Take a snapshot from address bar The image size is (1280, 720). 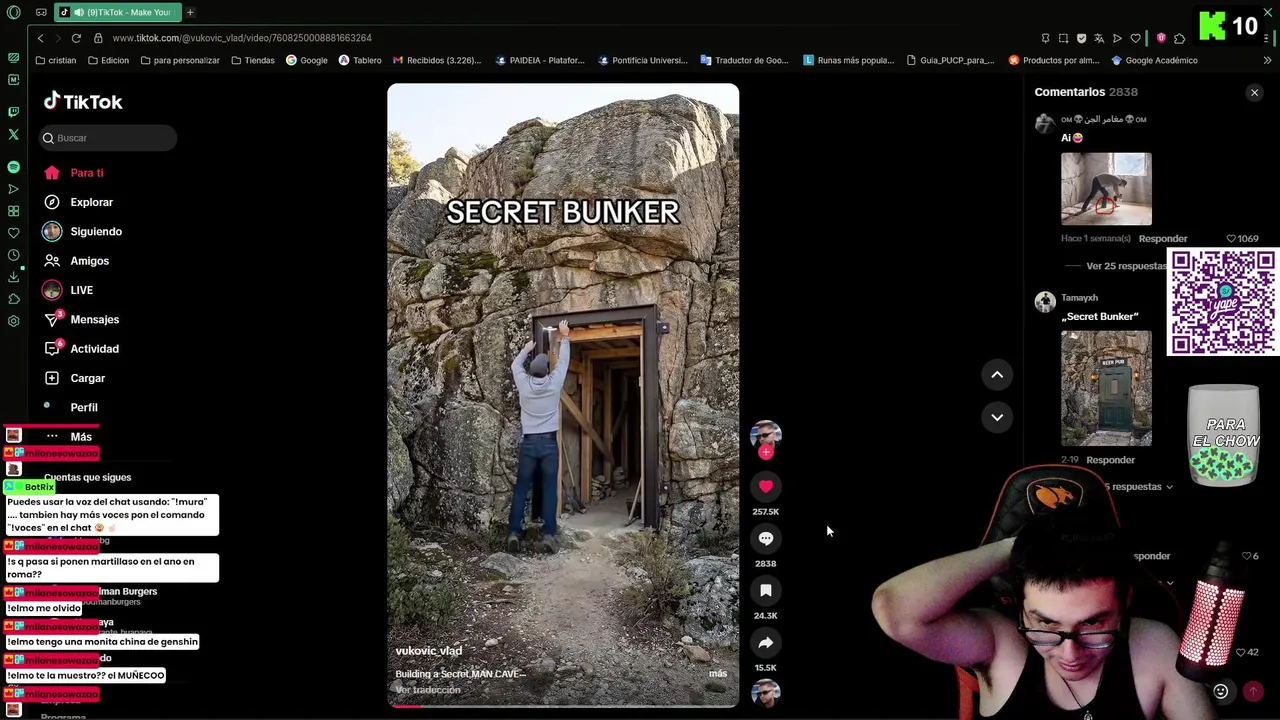(x=1063, y=38)
